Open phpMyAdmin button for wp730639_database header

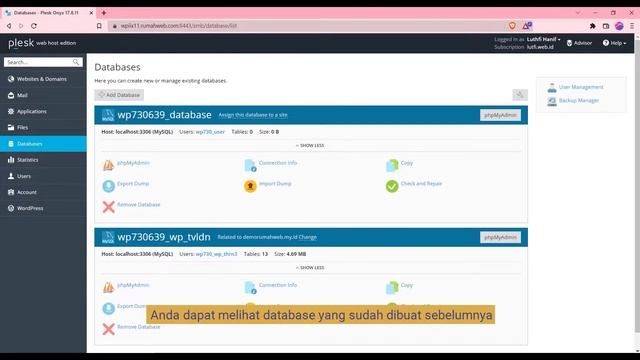coord(500,115)
